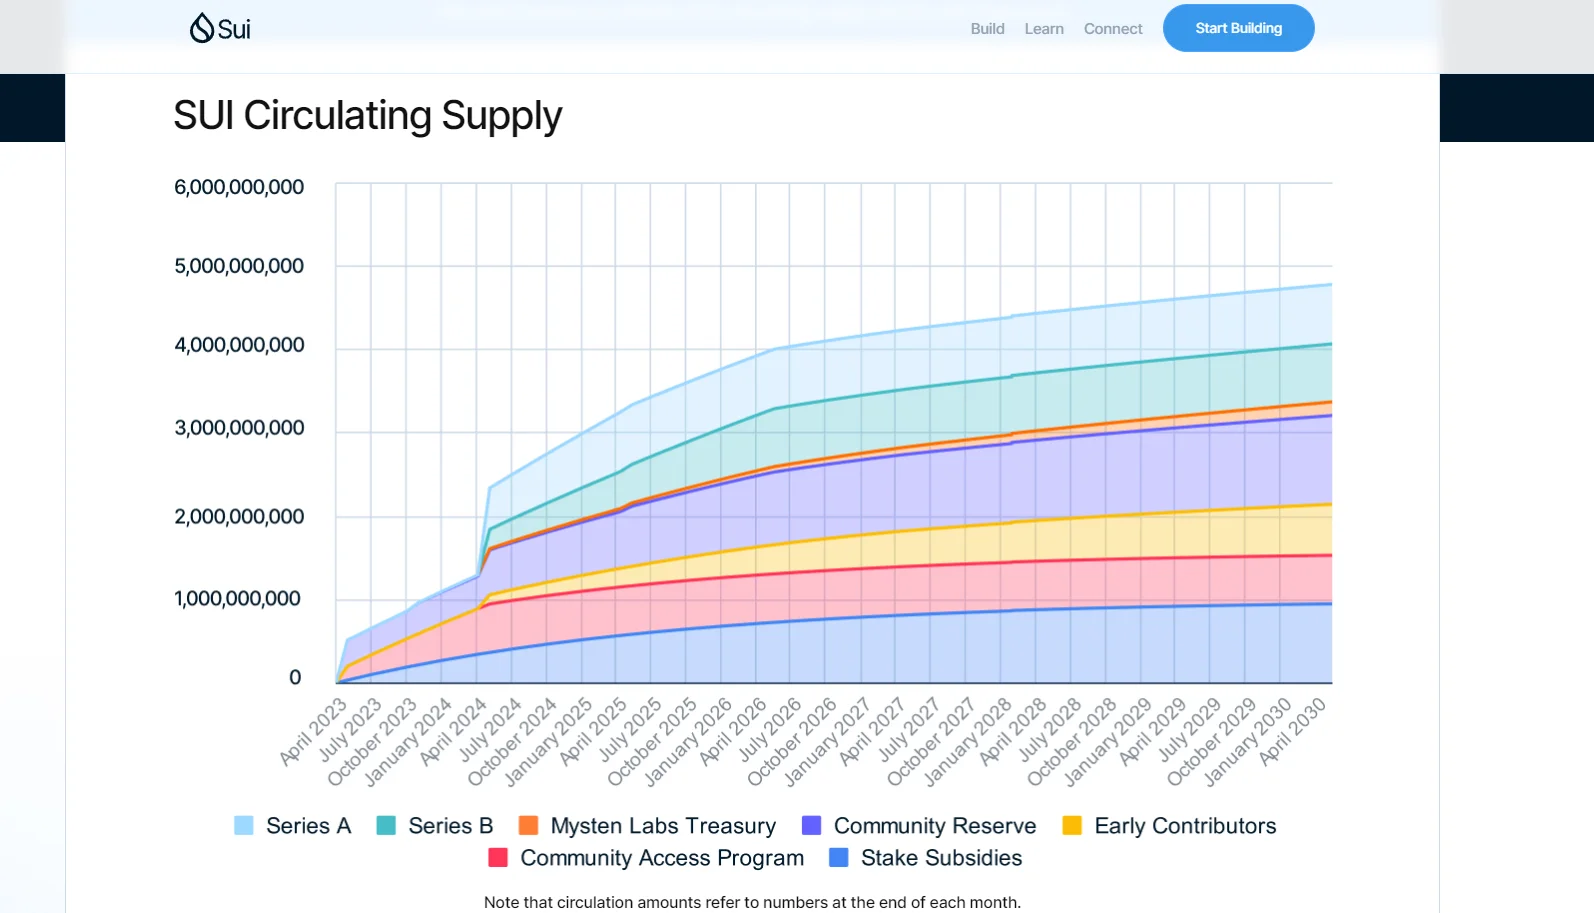
Task: Click the 2,000,000,000 y-axis label
Action: 239,517
